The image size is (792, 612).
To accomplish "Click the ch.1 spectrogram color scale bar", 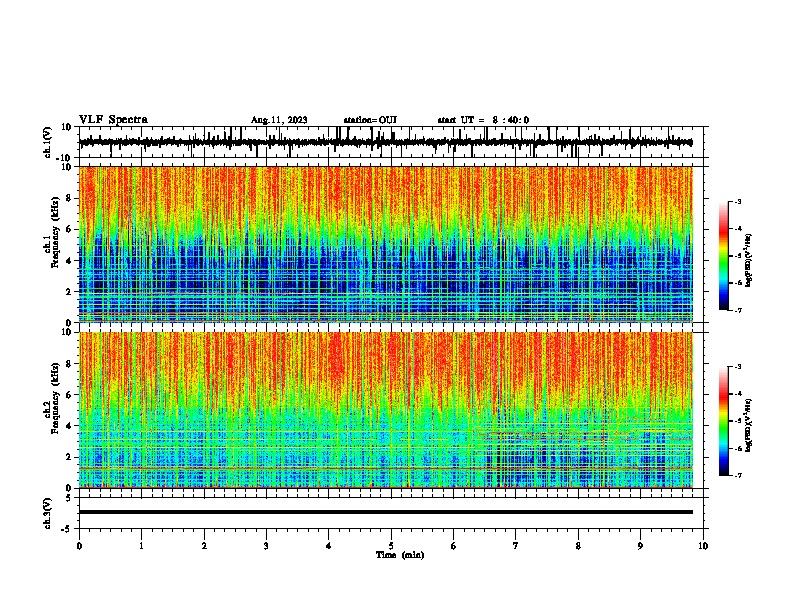I will (x=724, y=256).
